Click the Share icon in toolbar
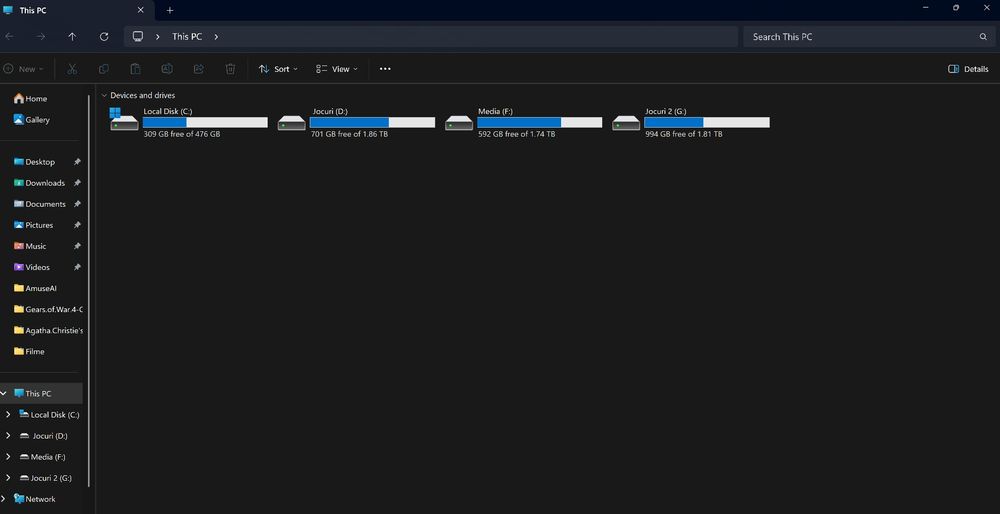This screenshot has height=514, width=1000. pos(198,69)
